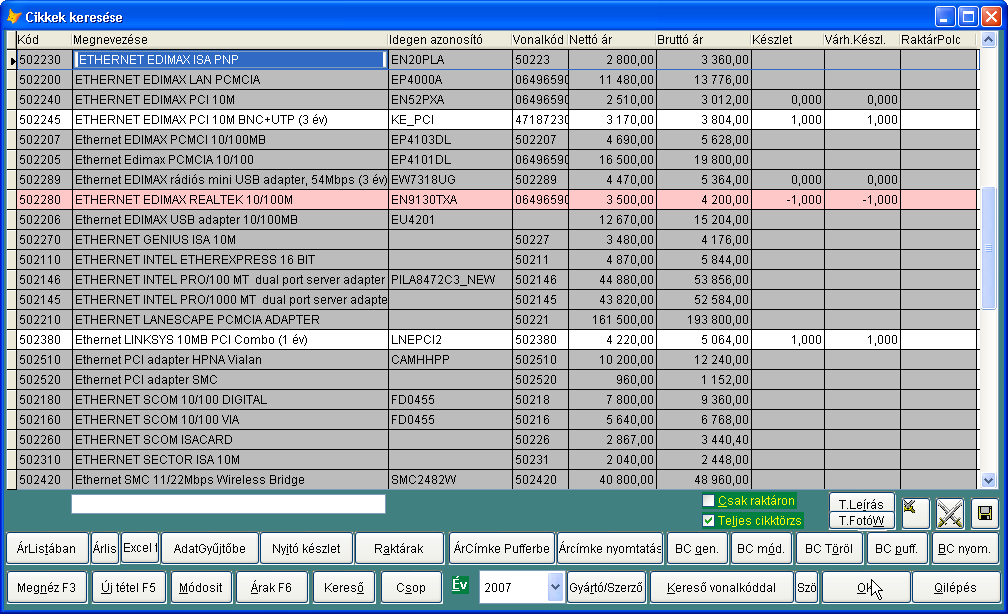
Task: Click the Kód column header
Action: (x=43, y=40)
